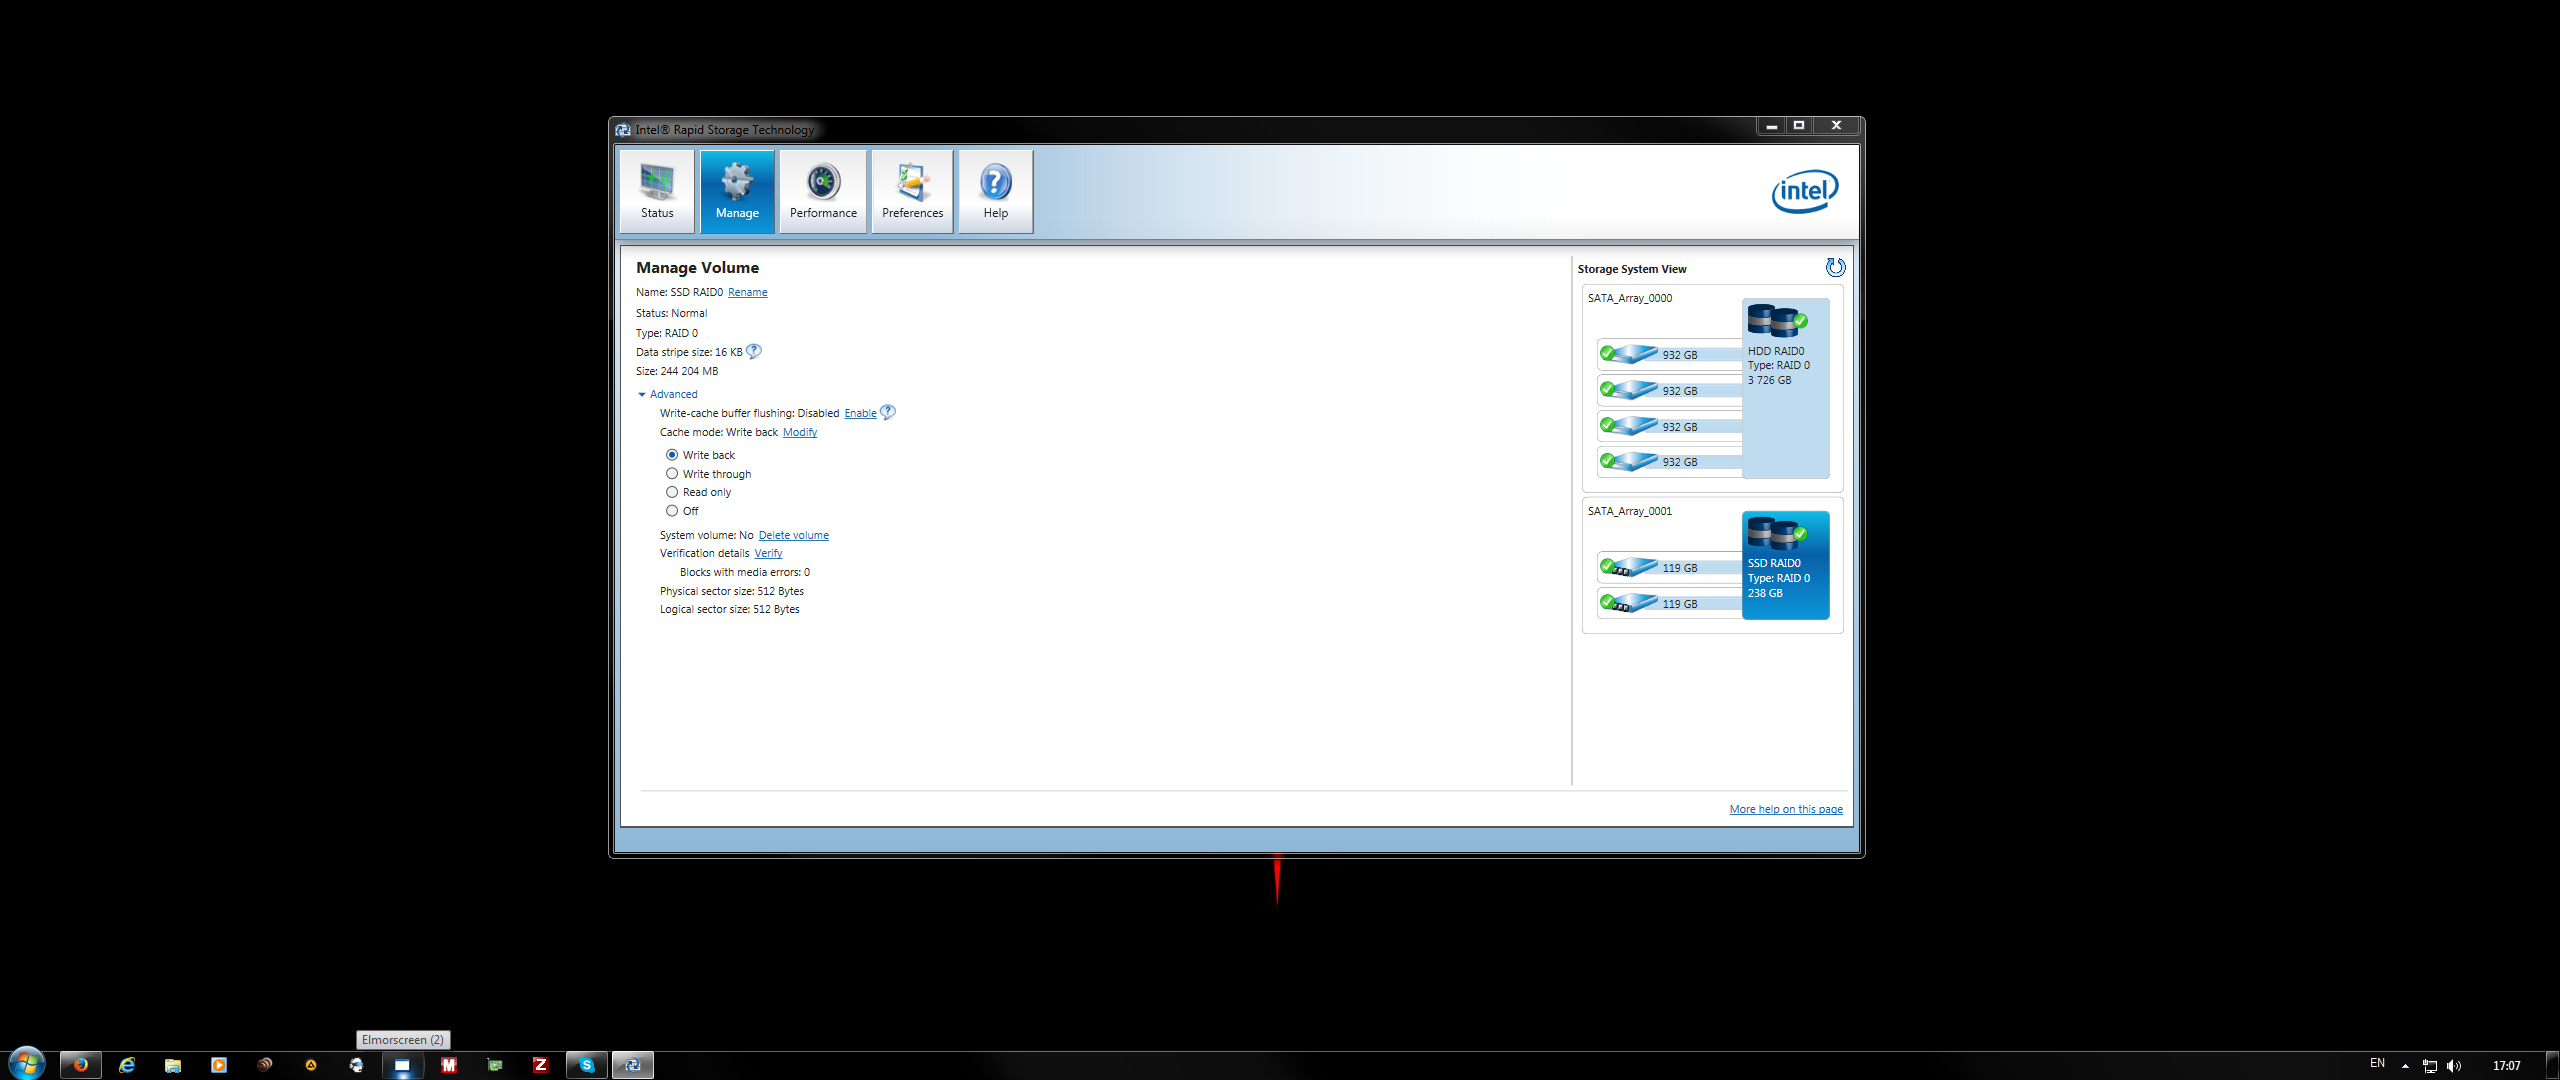Click help icon next to Enable link
2560x1080 pixels.
[x=888, y=412]
